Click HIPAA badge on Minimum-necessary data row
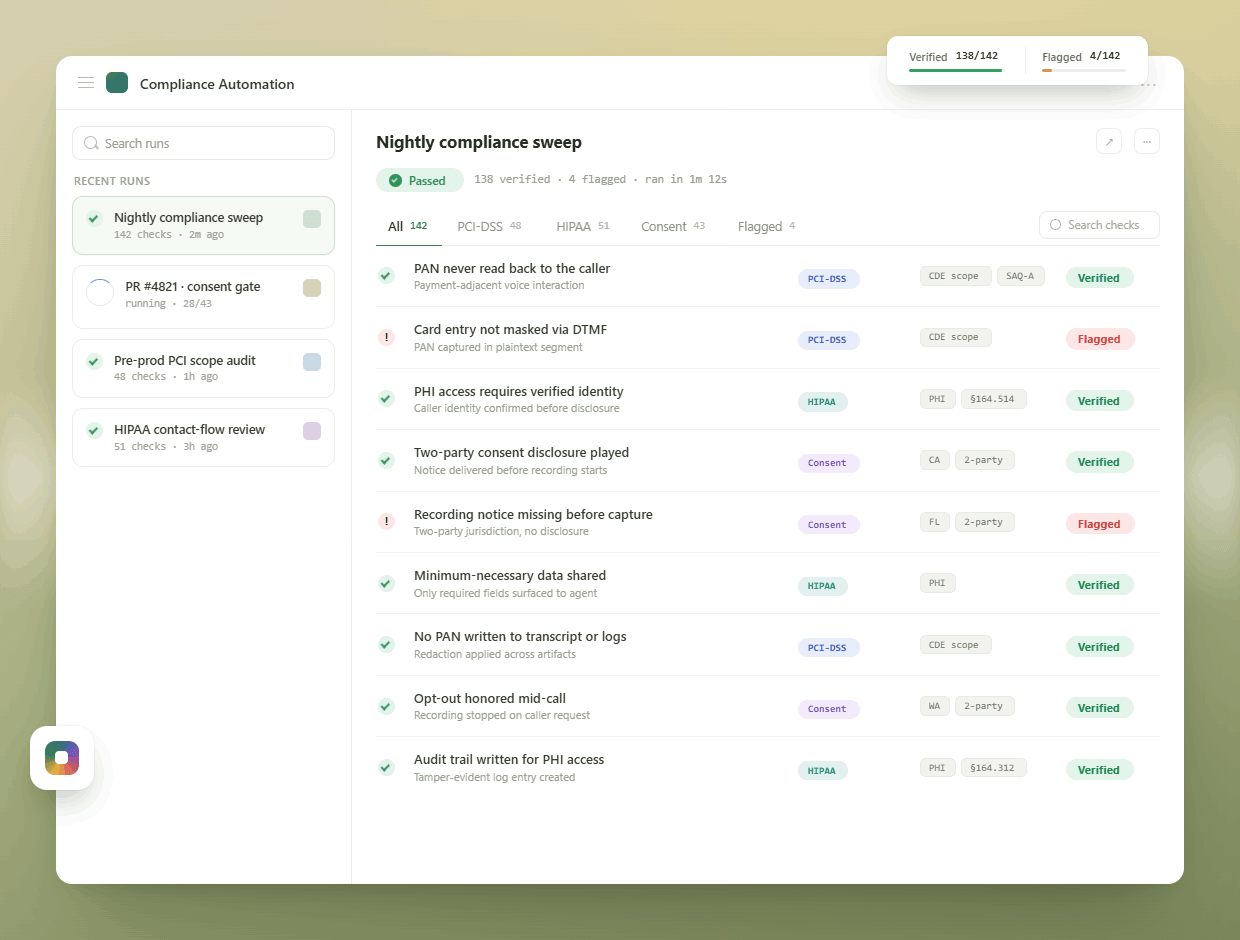The height and width of the screenshot is (940, 1240). (x=822, y=586)
